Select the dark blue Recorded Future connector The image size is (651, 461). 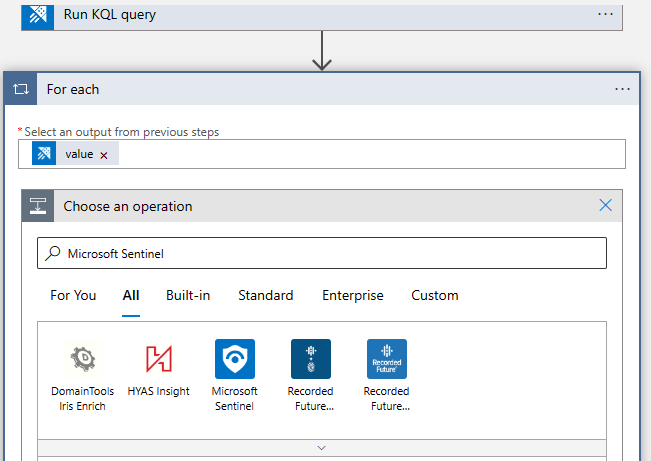(311, 359)
